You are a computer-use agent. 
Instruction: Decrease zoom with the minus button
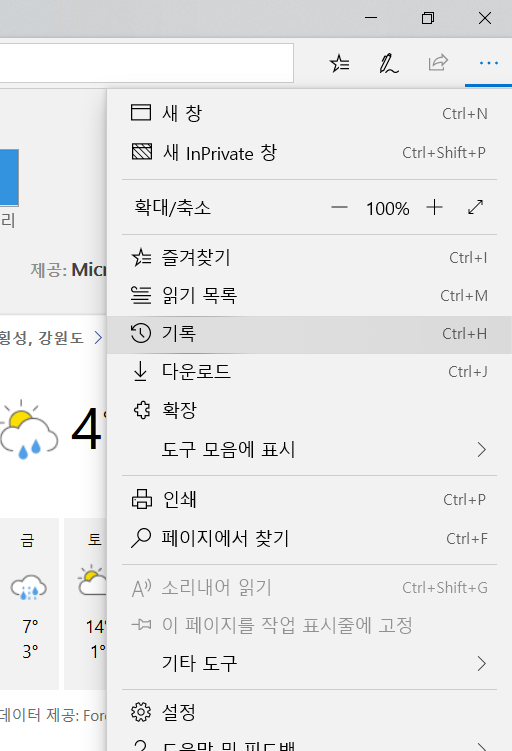click(x=339, y=207)
